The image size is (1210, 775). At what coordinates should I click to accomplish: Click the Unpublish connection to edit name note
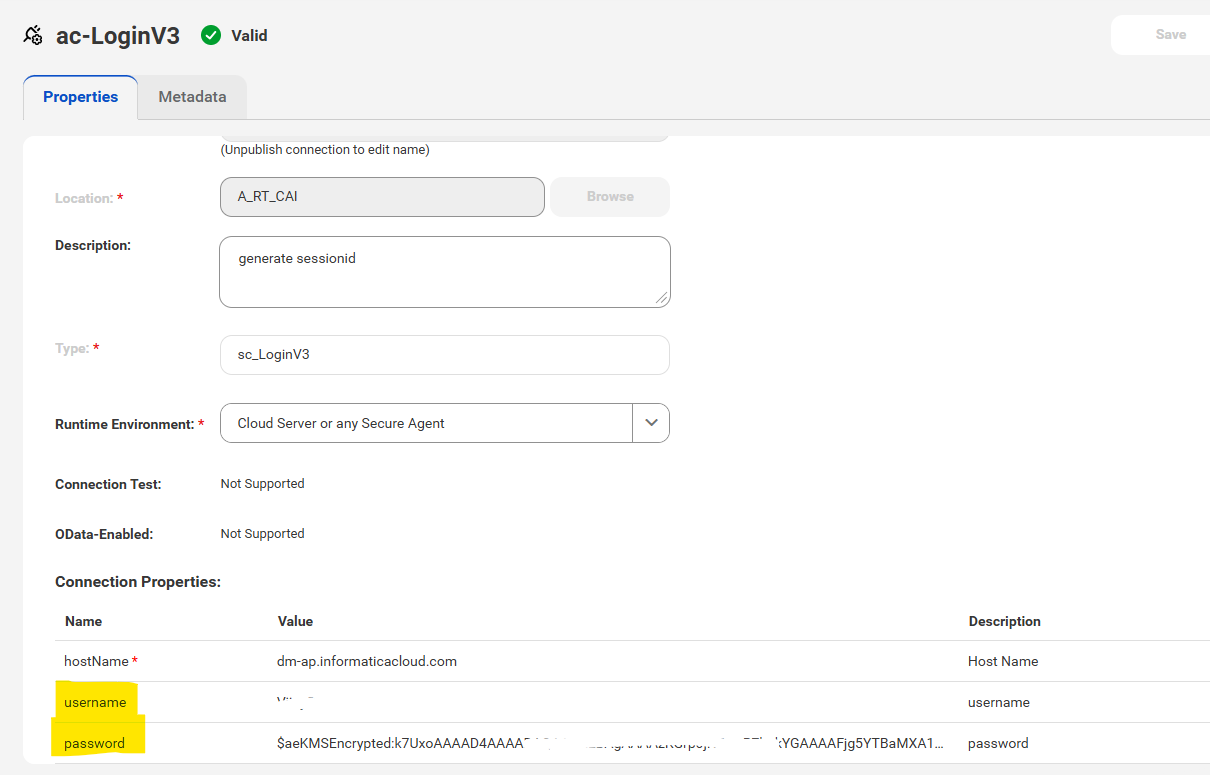click(325, 150)
